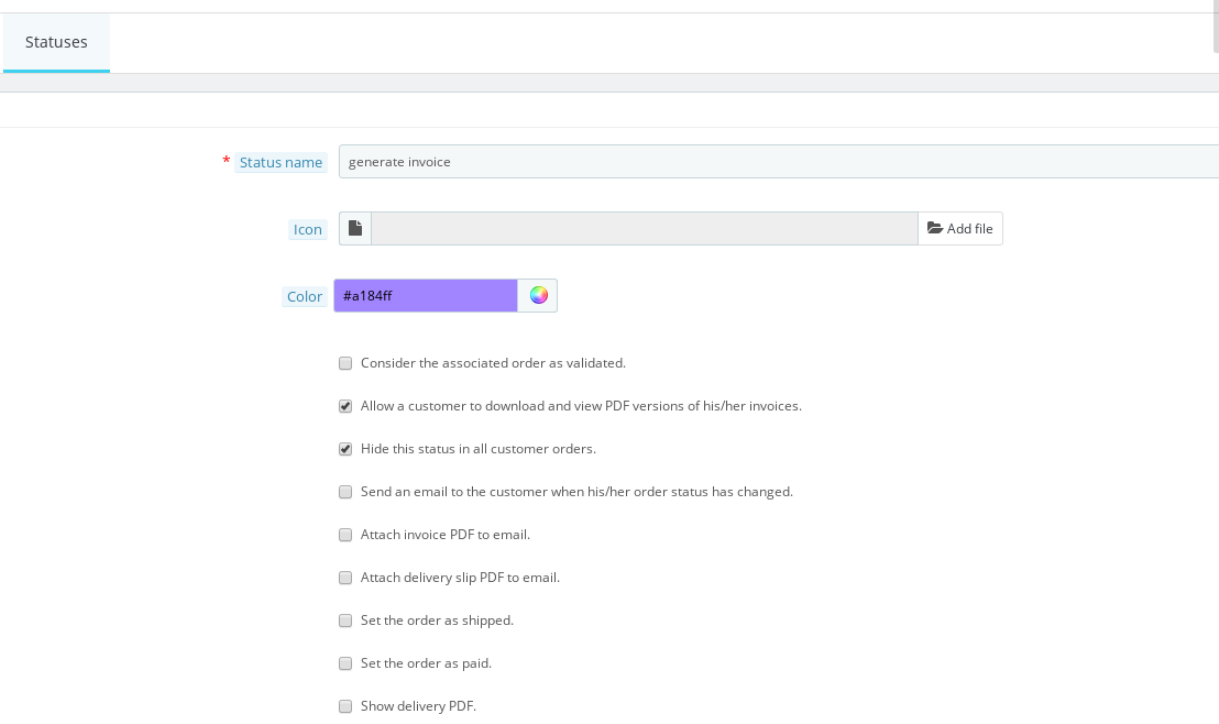Click the vertical scrollbar at right edge
Viewport: 1219px width, 724px height.
[x=1215, y=25]
